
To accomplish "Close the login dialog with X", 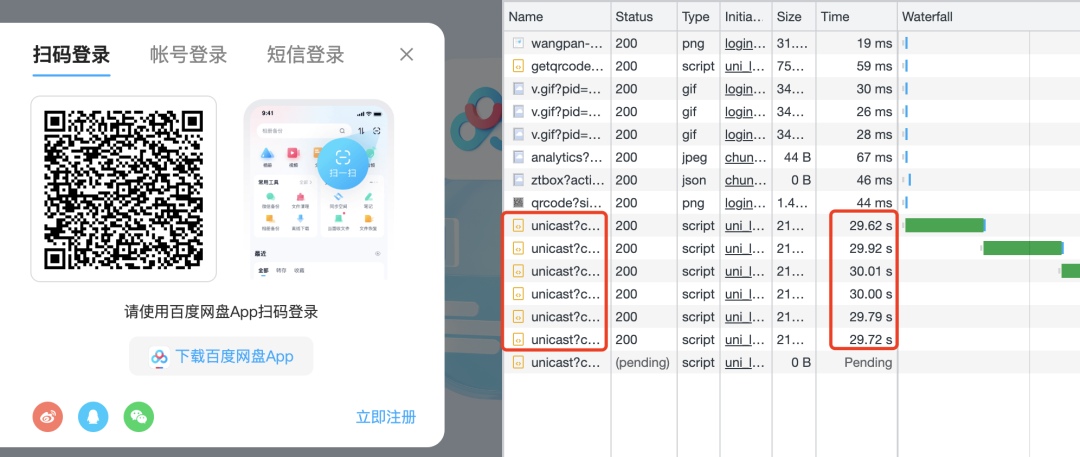I will [406, 54].
